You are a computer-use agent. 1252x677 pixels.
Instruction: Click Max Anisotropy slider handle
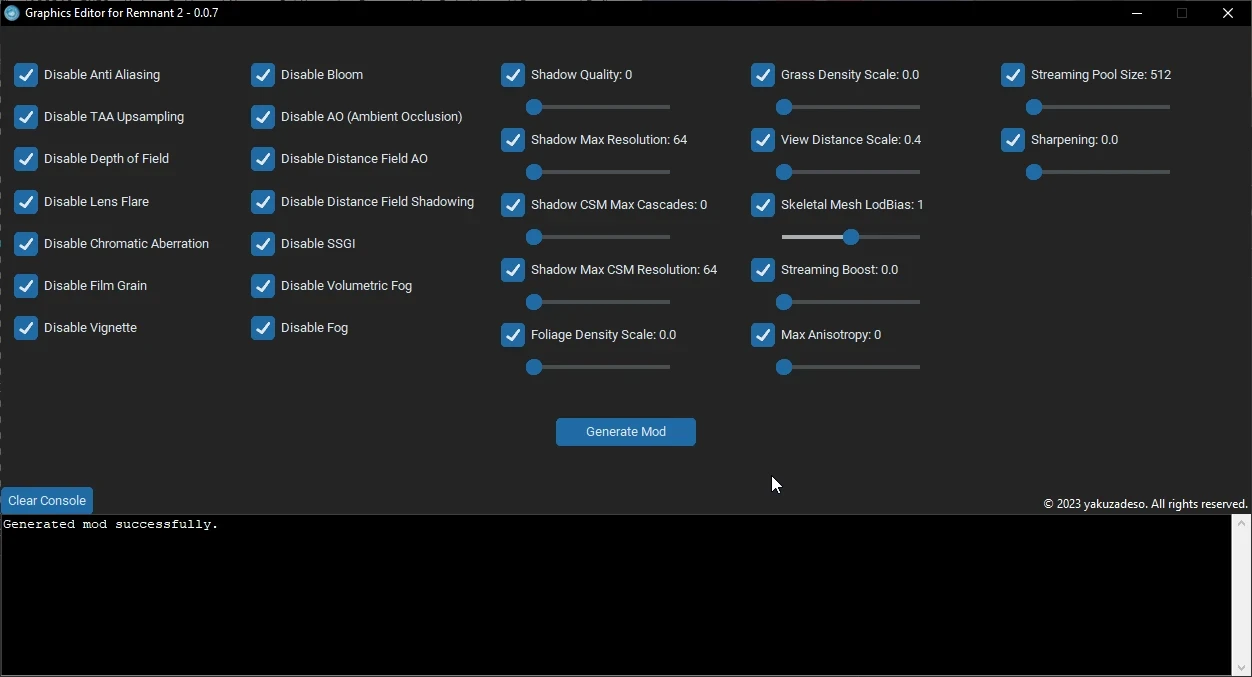(784, 367)
